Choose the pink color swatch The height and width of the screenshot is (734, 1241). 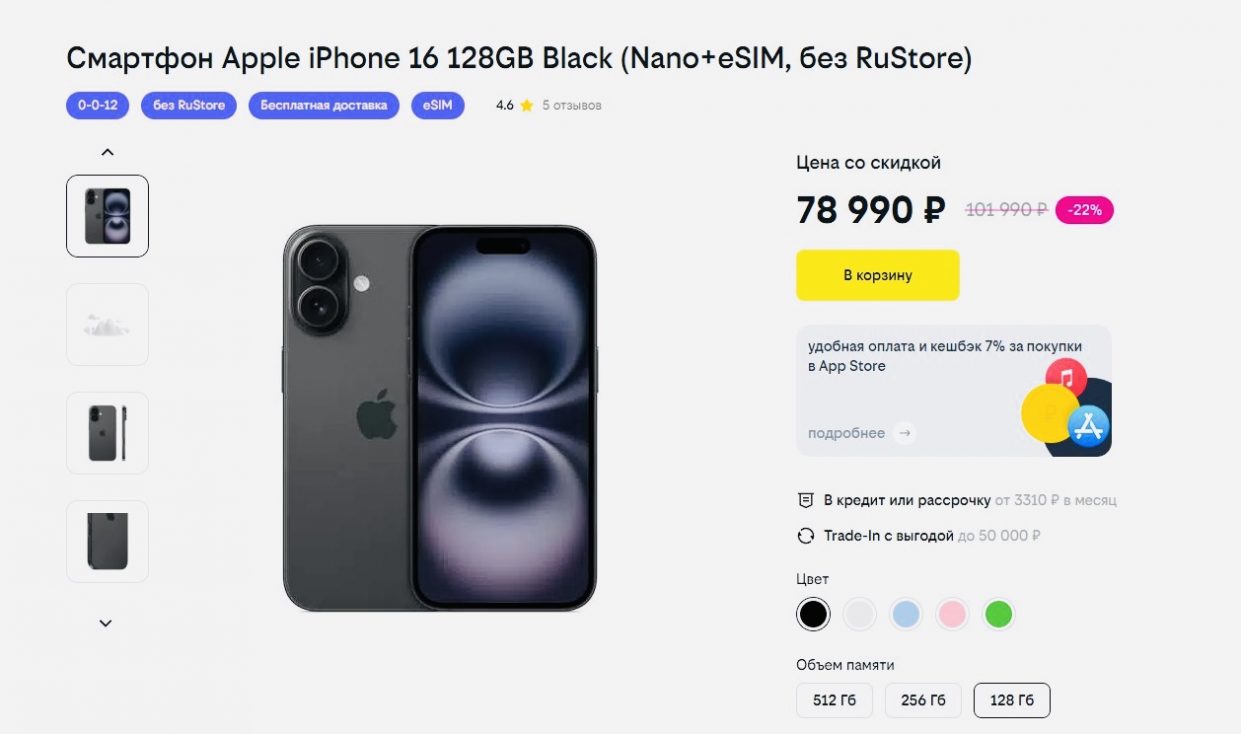tap(952, 614)
